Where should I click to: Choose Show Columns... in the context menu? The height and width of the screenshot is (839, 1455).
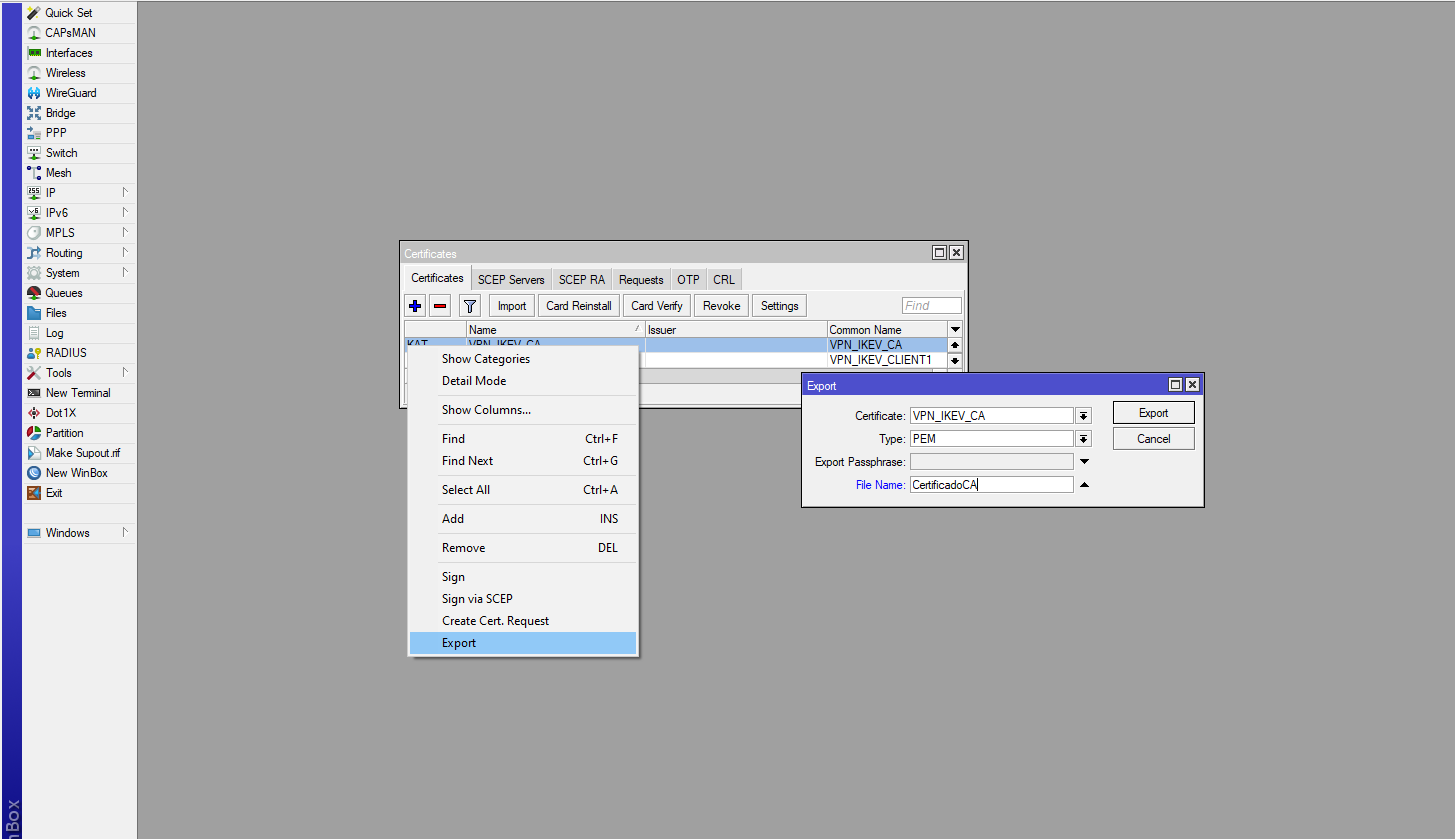[523, 410]
